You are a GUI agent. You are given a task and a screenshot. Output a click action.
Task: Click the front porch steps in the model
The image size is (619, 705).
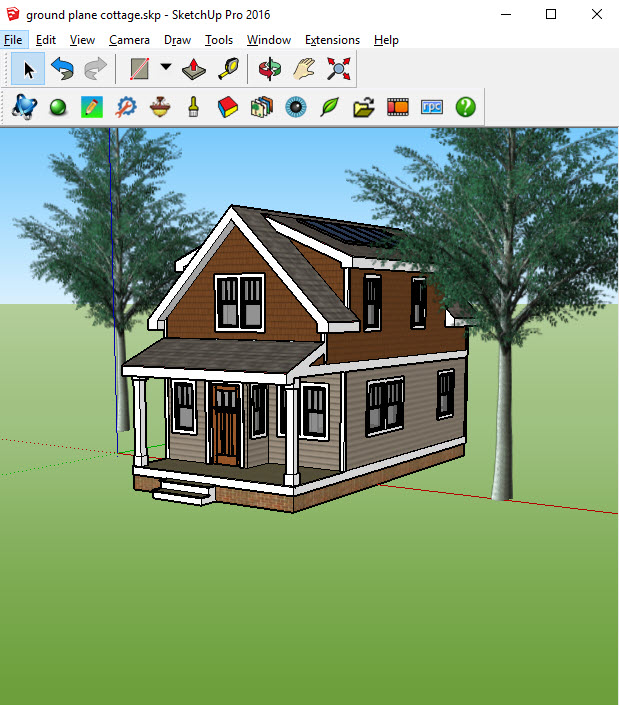tap(184, 491)
